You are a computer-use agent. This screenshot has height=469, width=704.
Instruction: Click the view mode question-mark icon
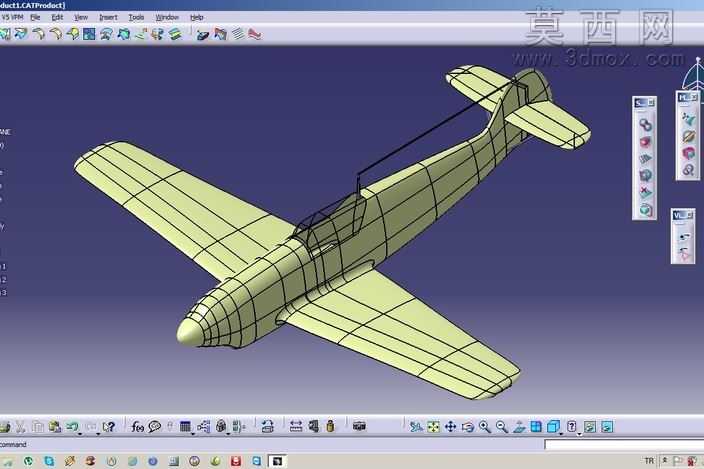click(x=572, y=426)
